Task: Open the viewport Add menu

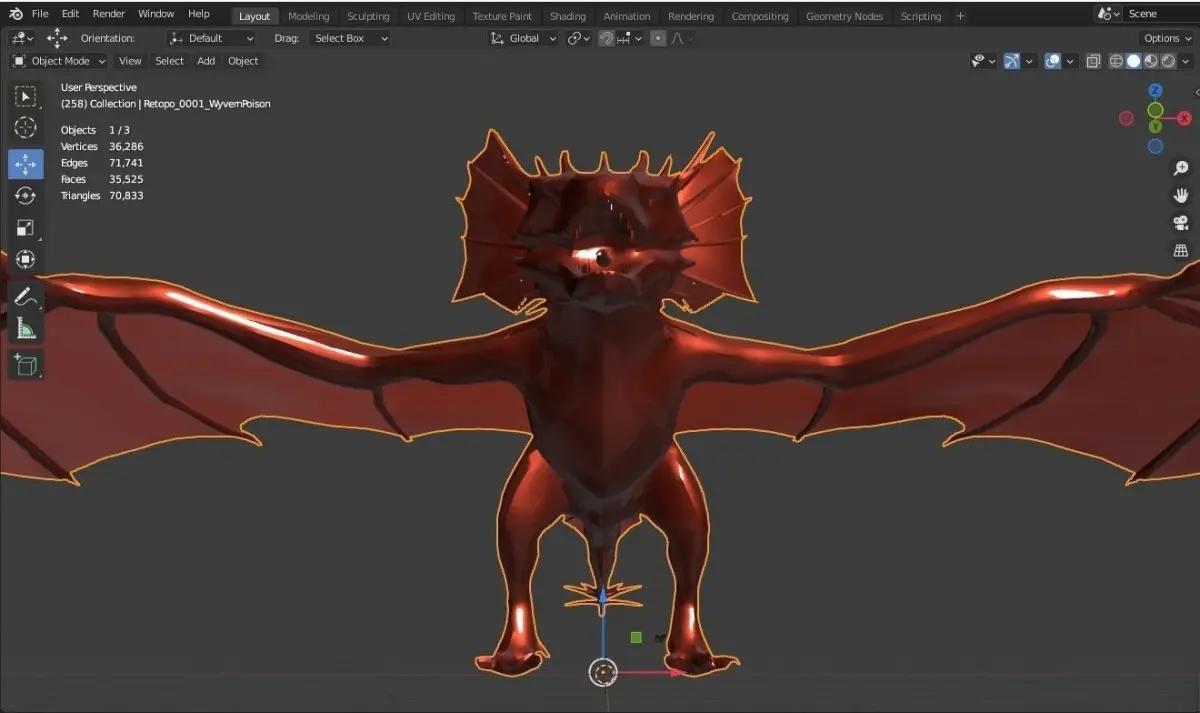Action: point(206,61)
